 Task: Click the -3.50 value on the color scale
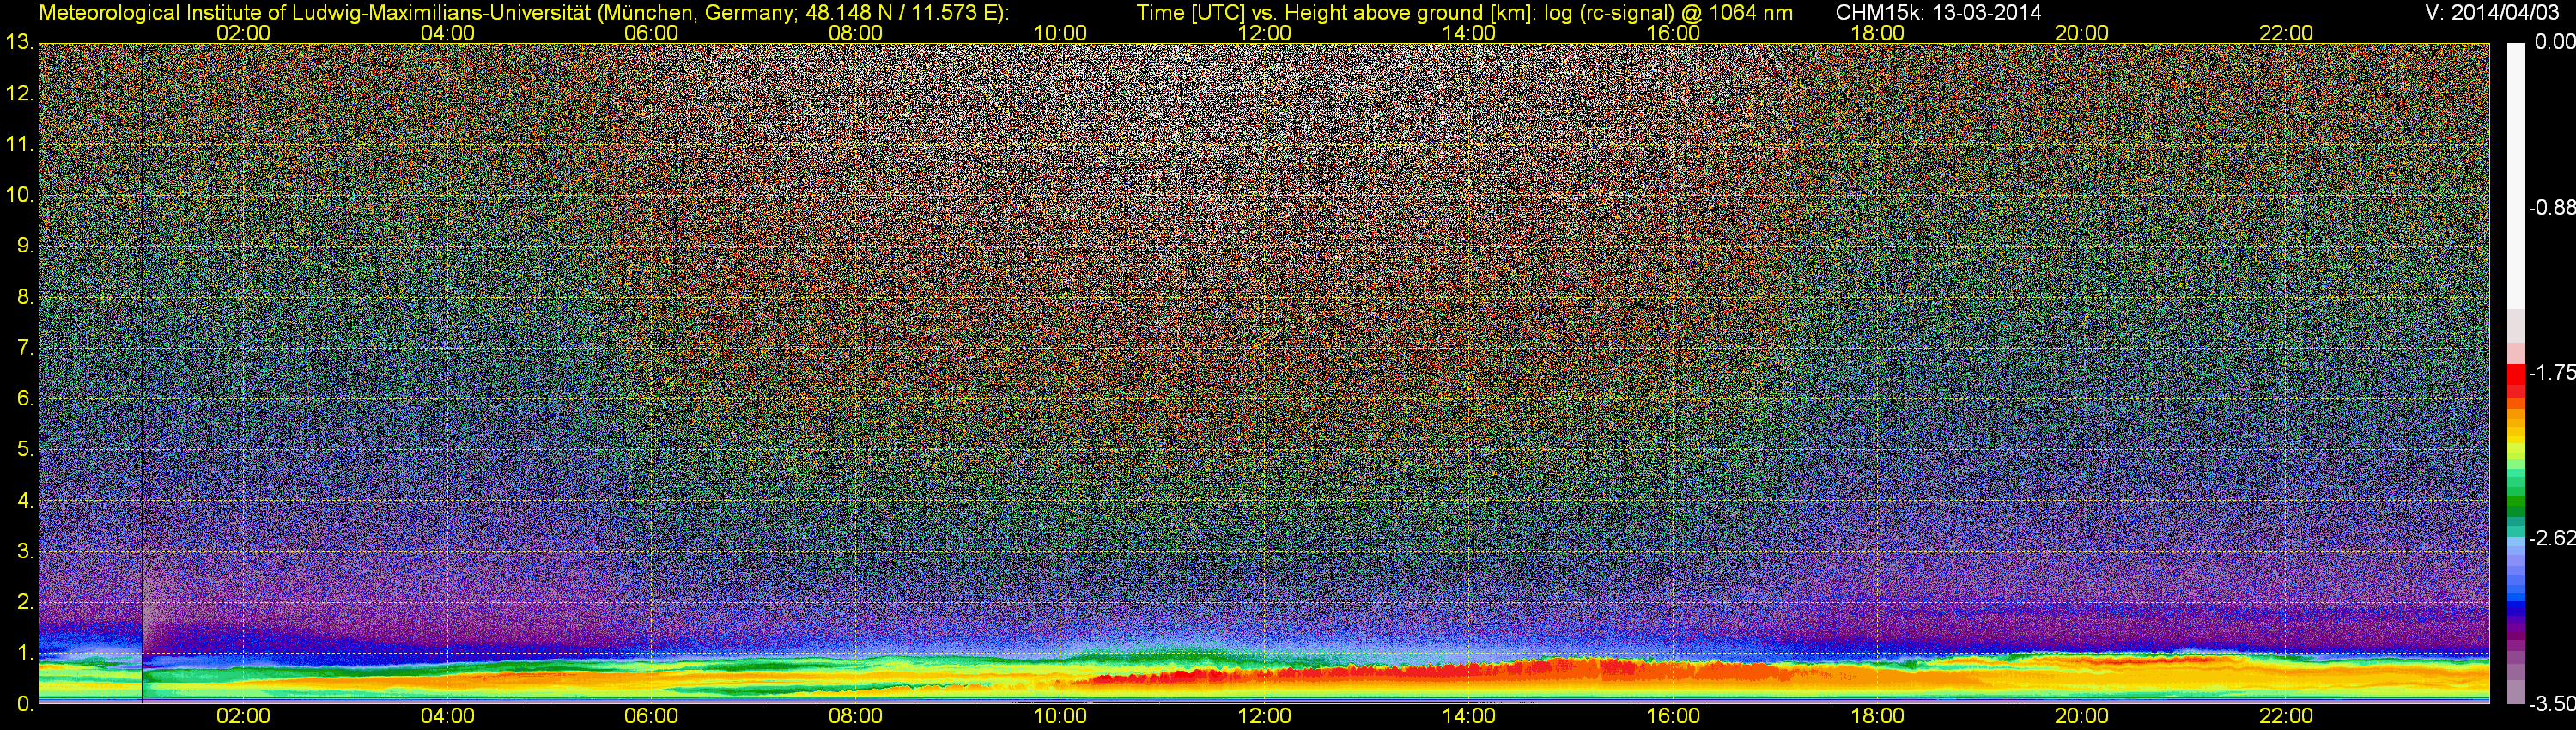pos(2551,704)
